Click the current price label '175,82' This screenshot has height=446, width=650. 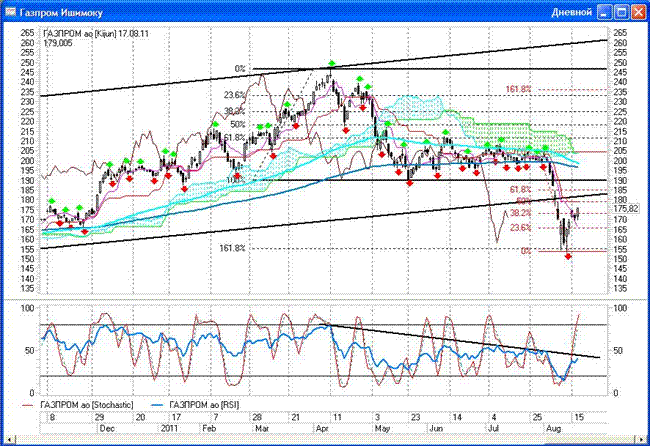click(x=625, y=209)
